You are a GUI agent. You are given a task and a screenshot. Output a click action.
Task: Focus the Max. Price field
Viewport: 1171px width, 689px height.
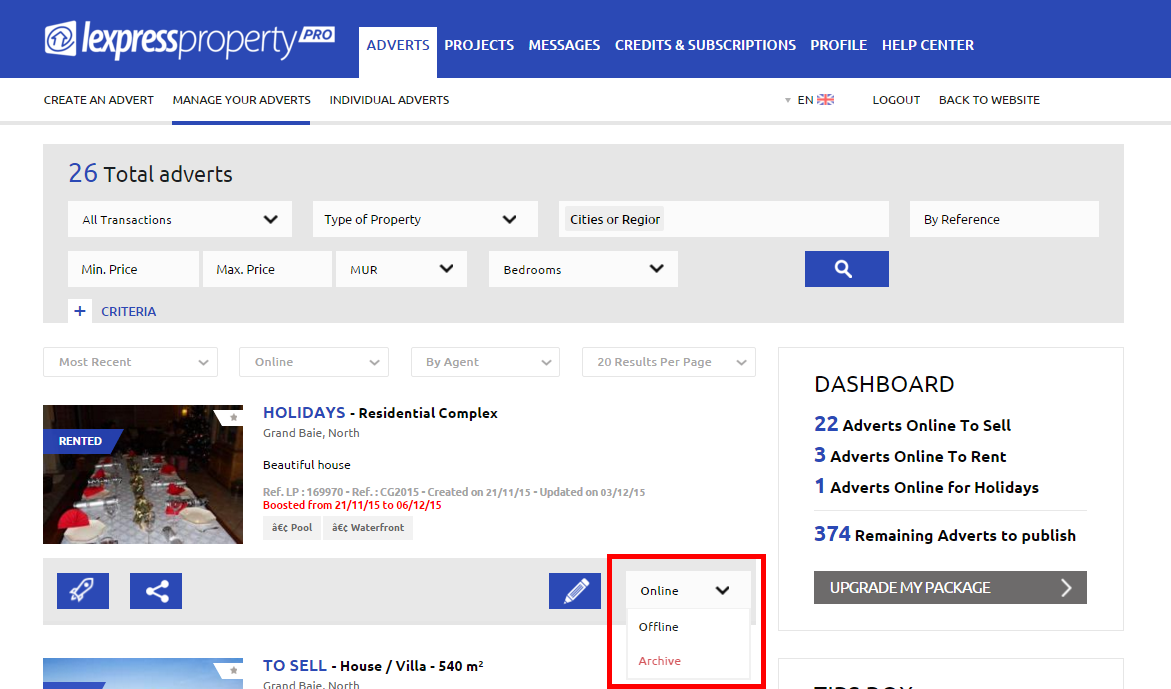pyautogui.click(x=267, y=269)
